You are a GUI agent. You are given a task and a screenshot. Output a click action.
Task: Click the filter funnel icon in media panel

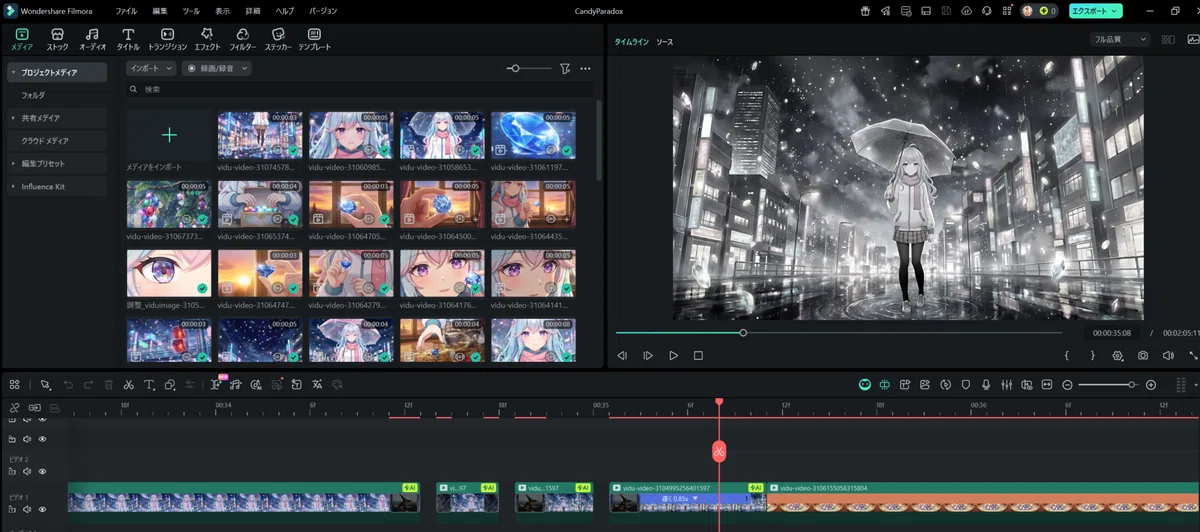565,68
